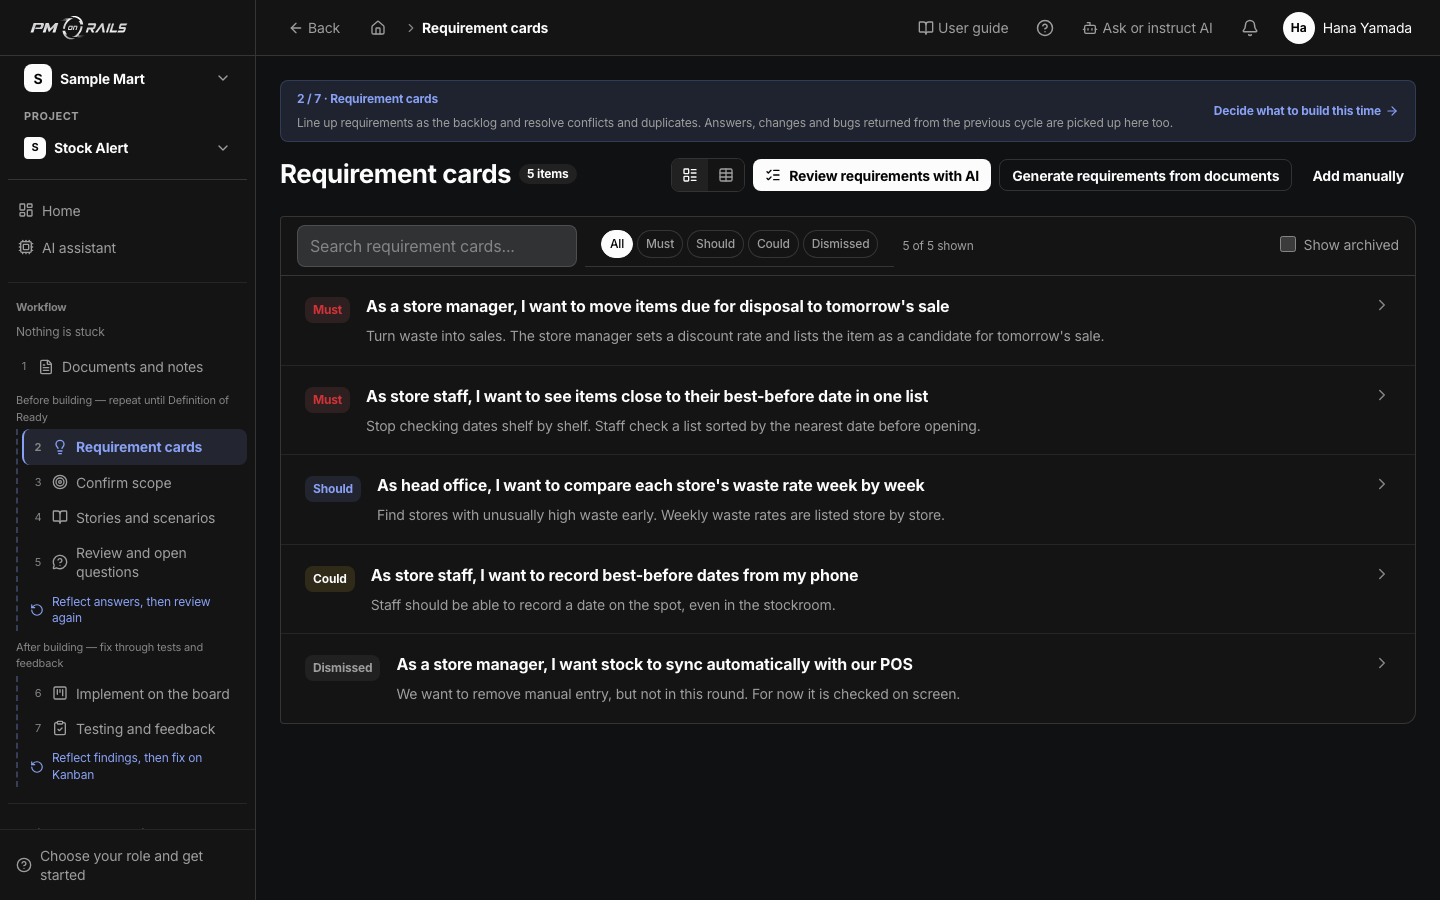This screenshot has width=1440, height=900.
Task: Open the help question mark icon
Action: (x=1045, y=28)
